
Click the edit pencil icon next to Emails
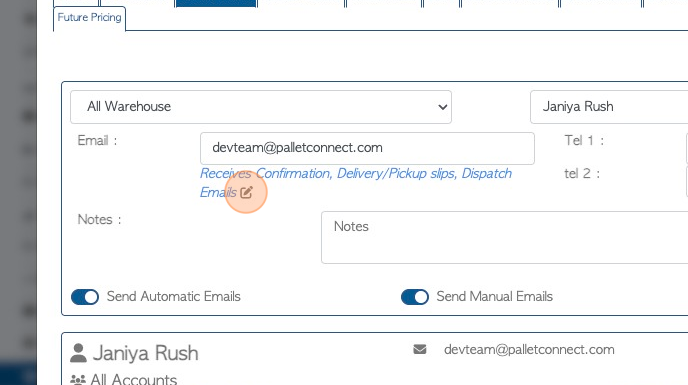pyautogui.click(x=246, y=192)
